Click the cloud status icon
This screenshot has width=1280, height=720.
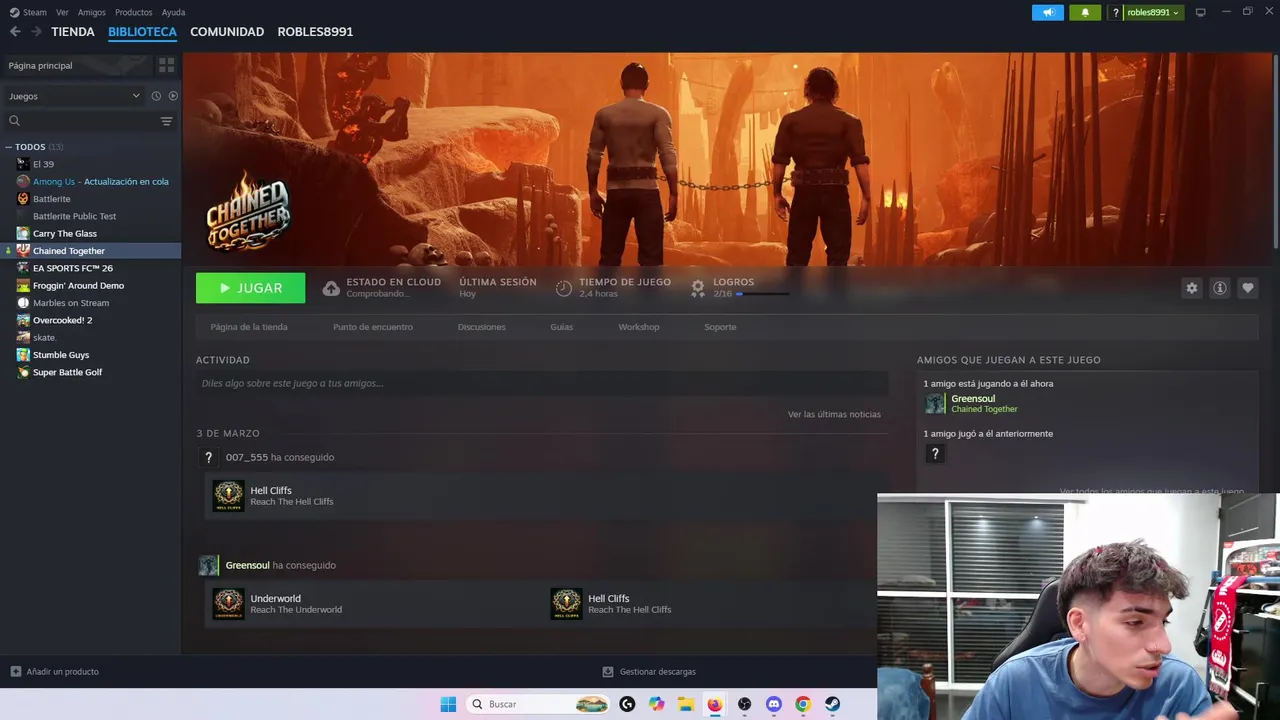click(x=331, y=288)
